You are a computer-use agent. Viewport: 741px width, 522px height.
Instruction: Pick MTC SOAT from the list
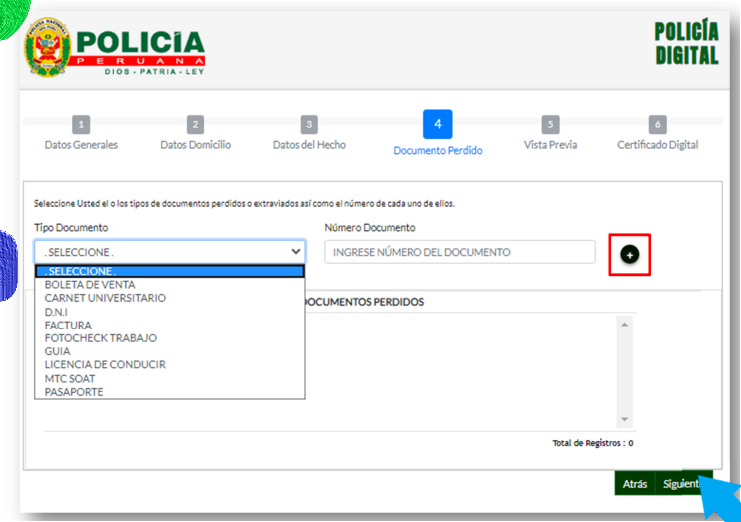(70, 378)
